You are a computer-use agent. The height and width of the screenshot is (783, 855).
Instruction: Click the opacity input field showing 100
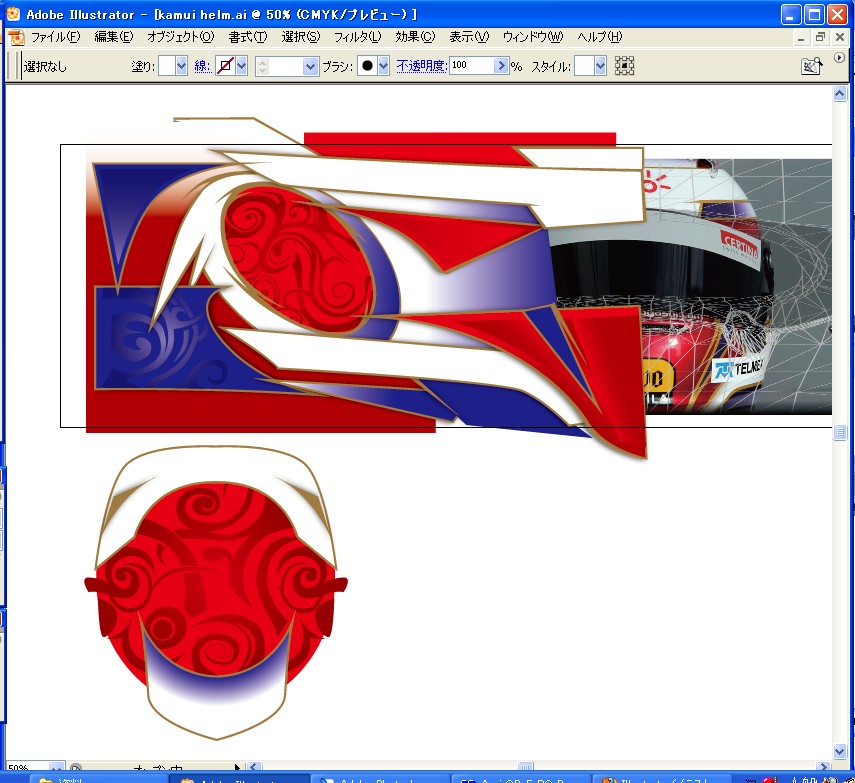click(471, 65)
